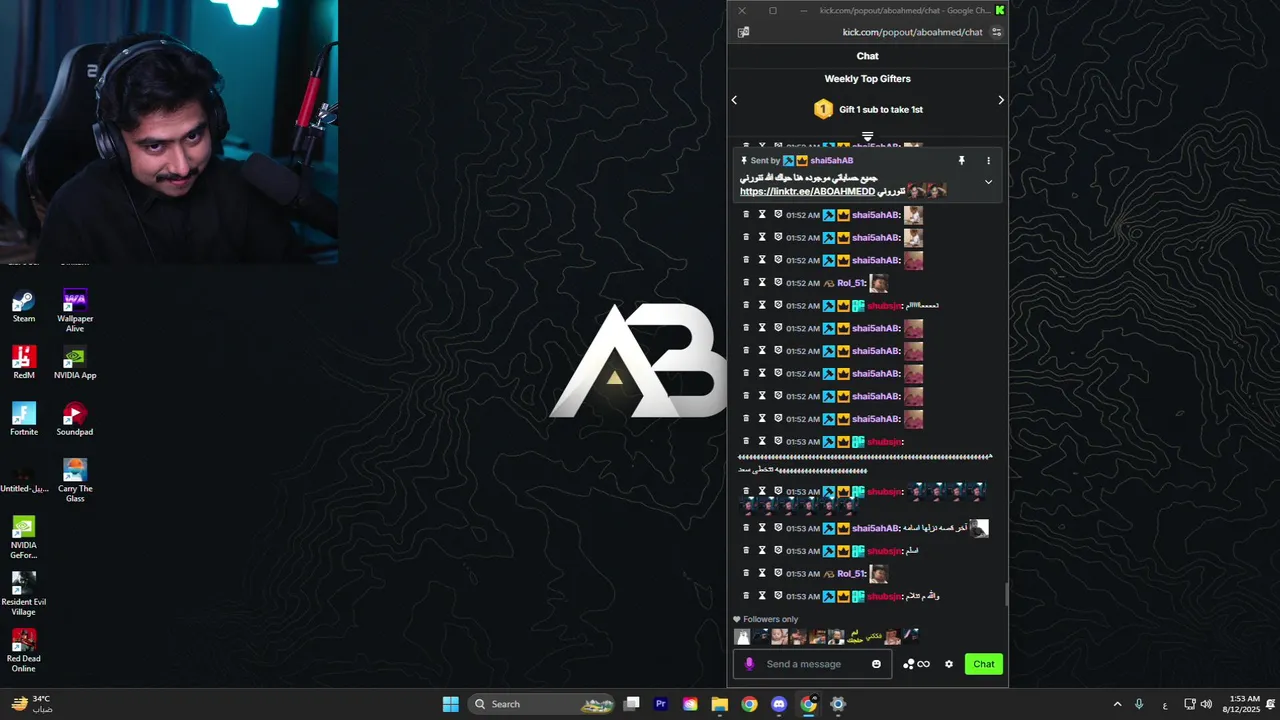Toggle volume icon in system tray
The image size is (1280, 720).
[1206, 704]
